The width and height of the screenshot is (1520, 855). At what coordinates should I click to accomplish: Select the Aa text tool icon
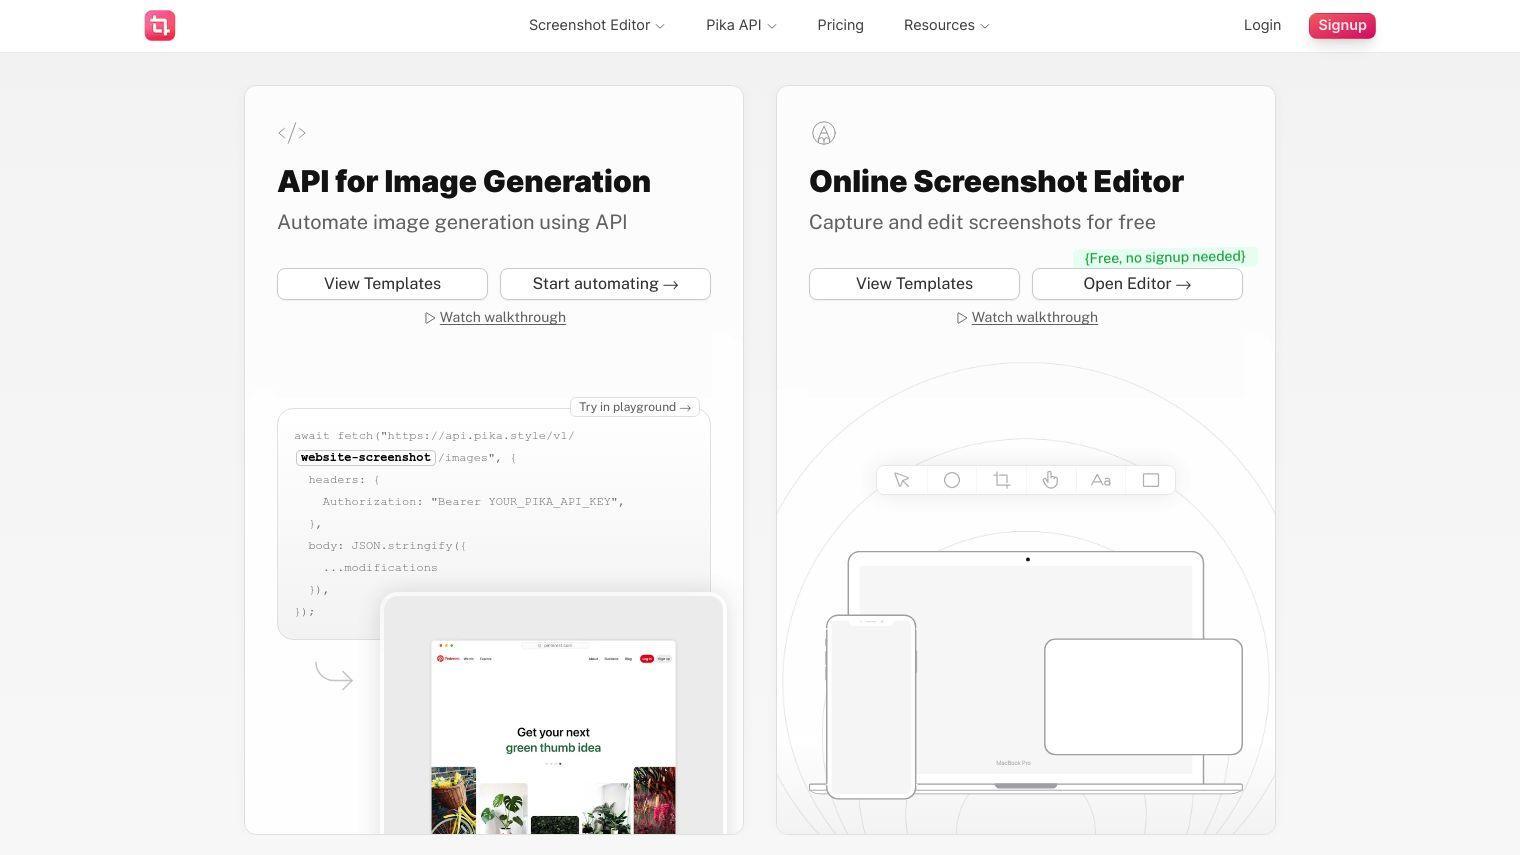pyautogui.click(x=1101, y=480)
